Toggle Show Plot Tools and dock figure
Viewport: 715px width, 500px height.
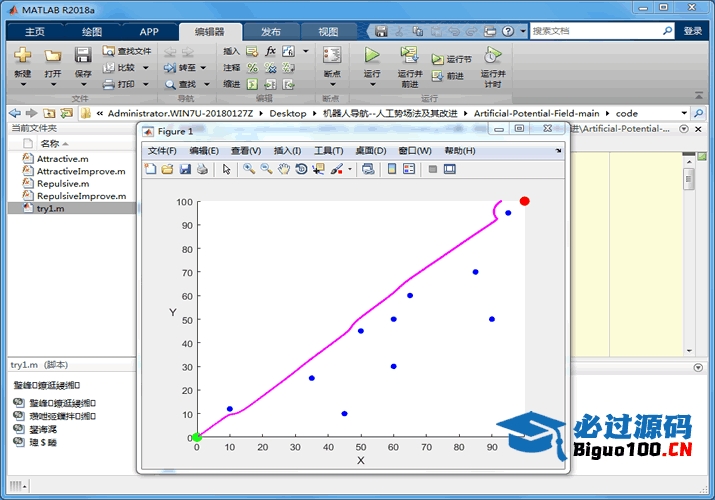click(450, 169)
